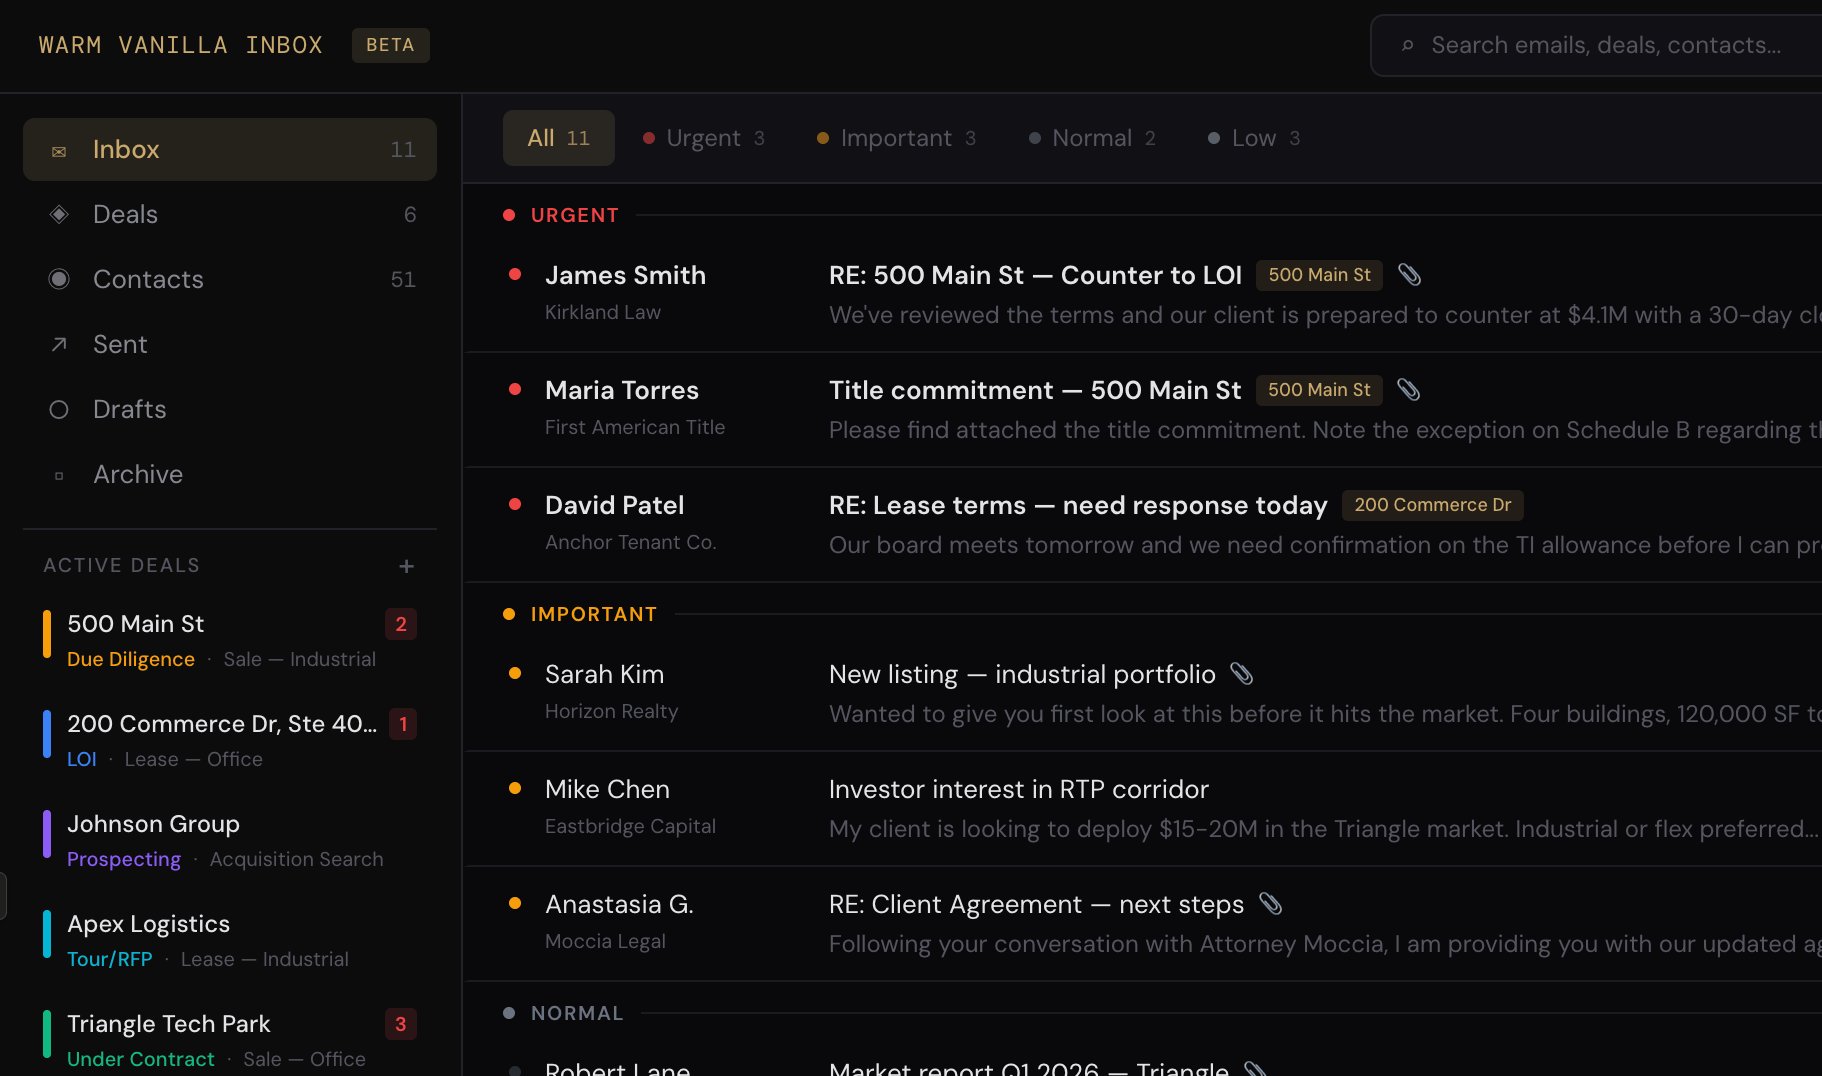This screenshot has height=1076, width=1822.
Task: Click the Prospecting stage label
Action: [x=124, y=859]
